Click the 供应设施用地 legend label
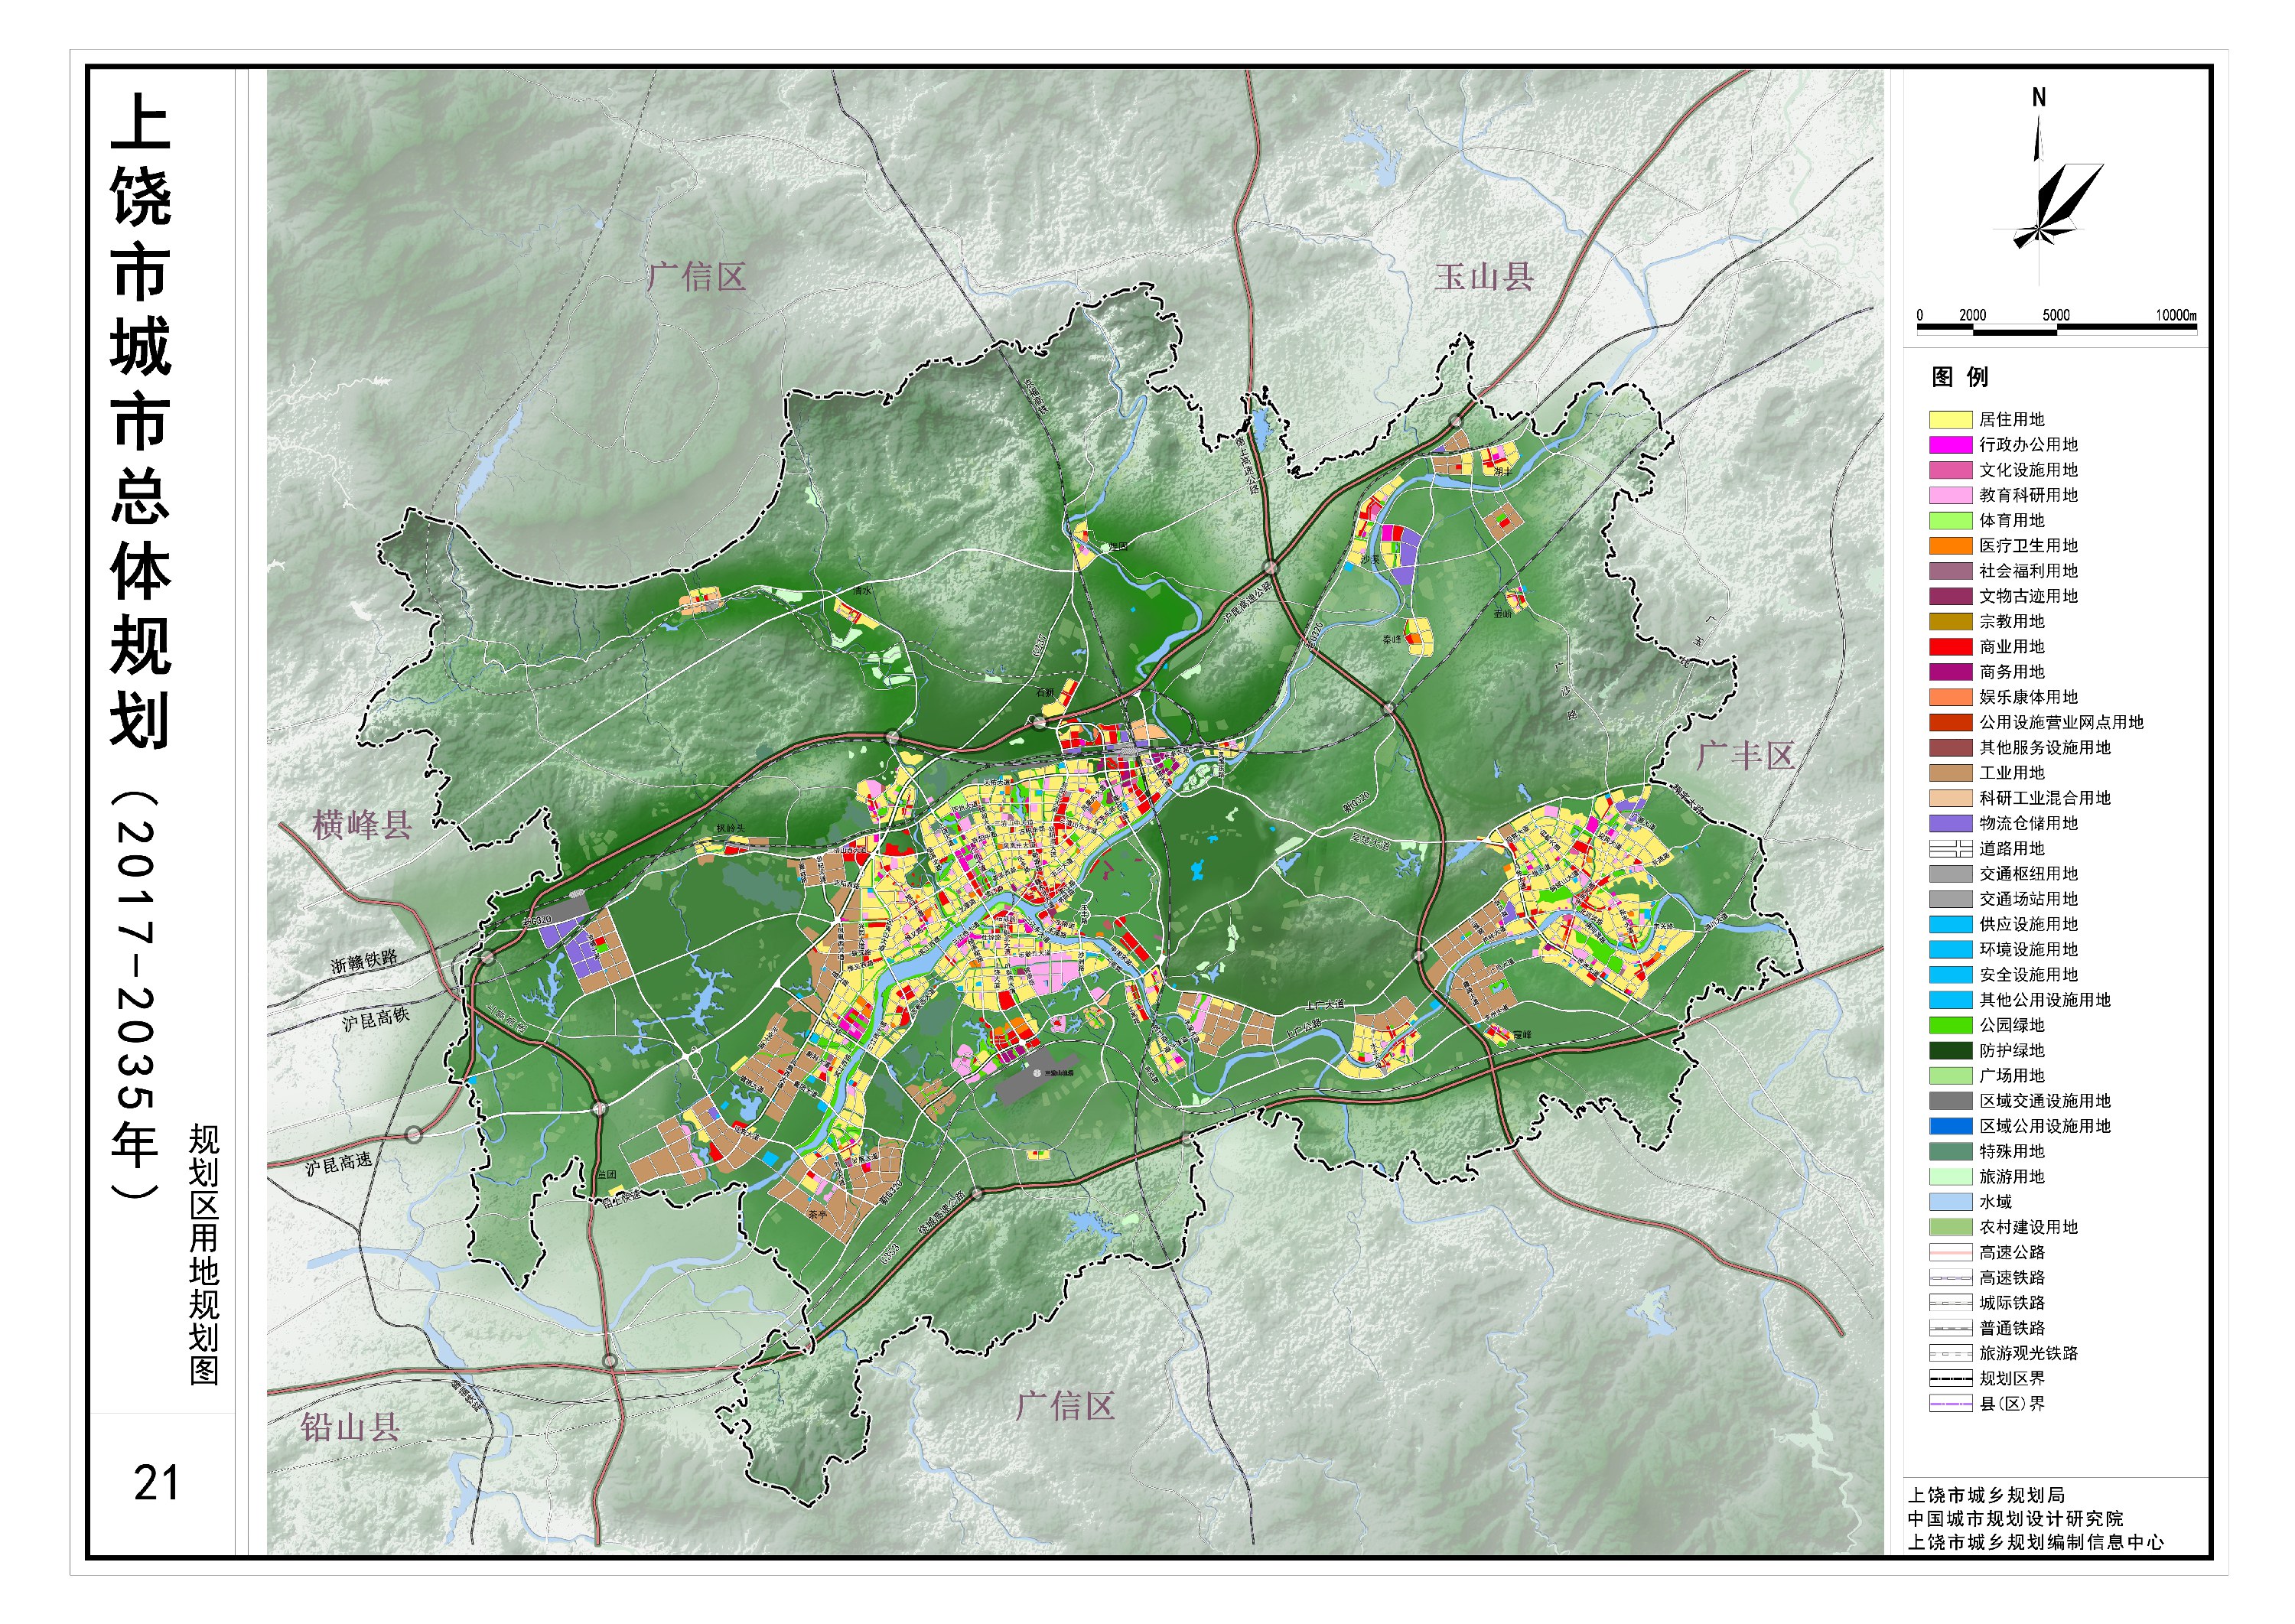 pyautogui.click(x=2028, y=924)
